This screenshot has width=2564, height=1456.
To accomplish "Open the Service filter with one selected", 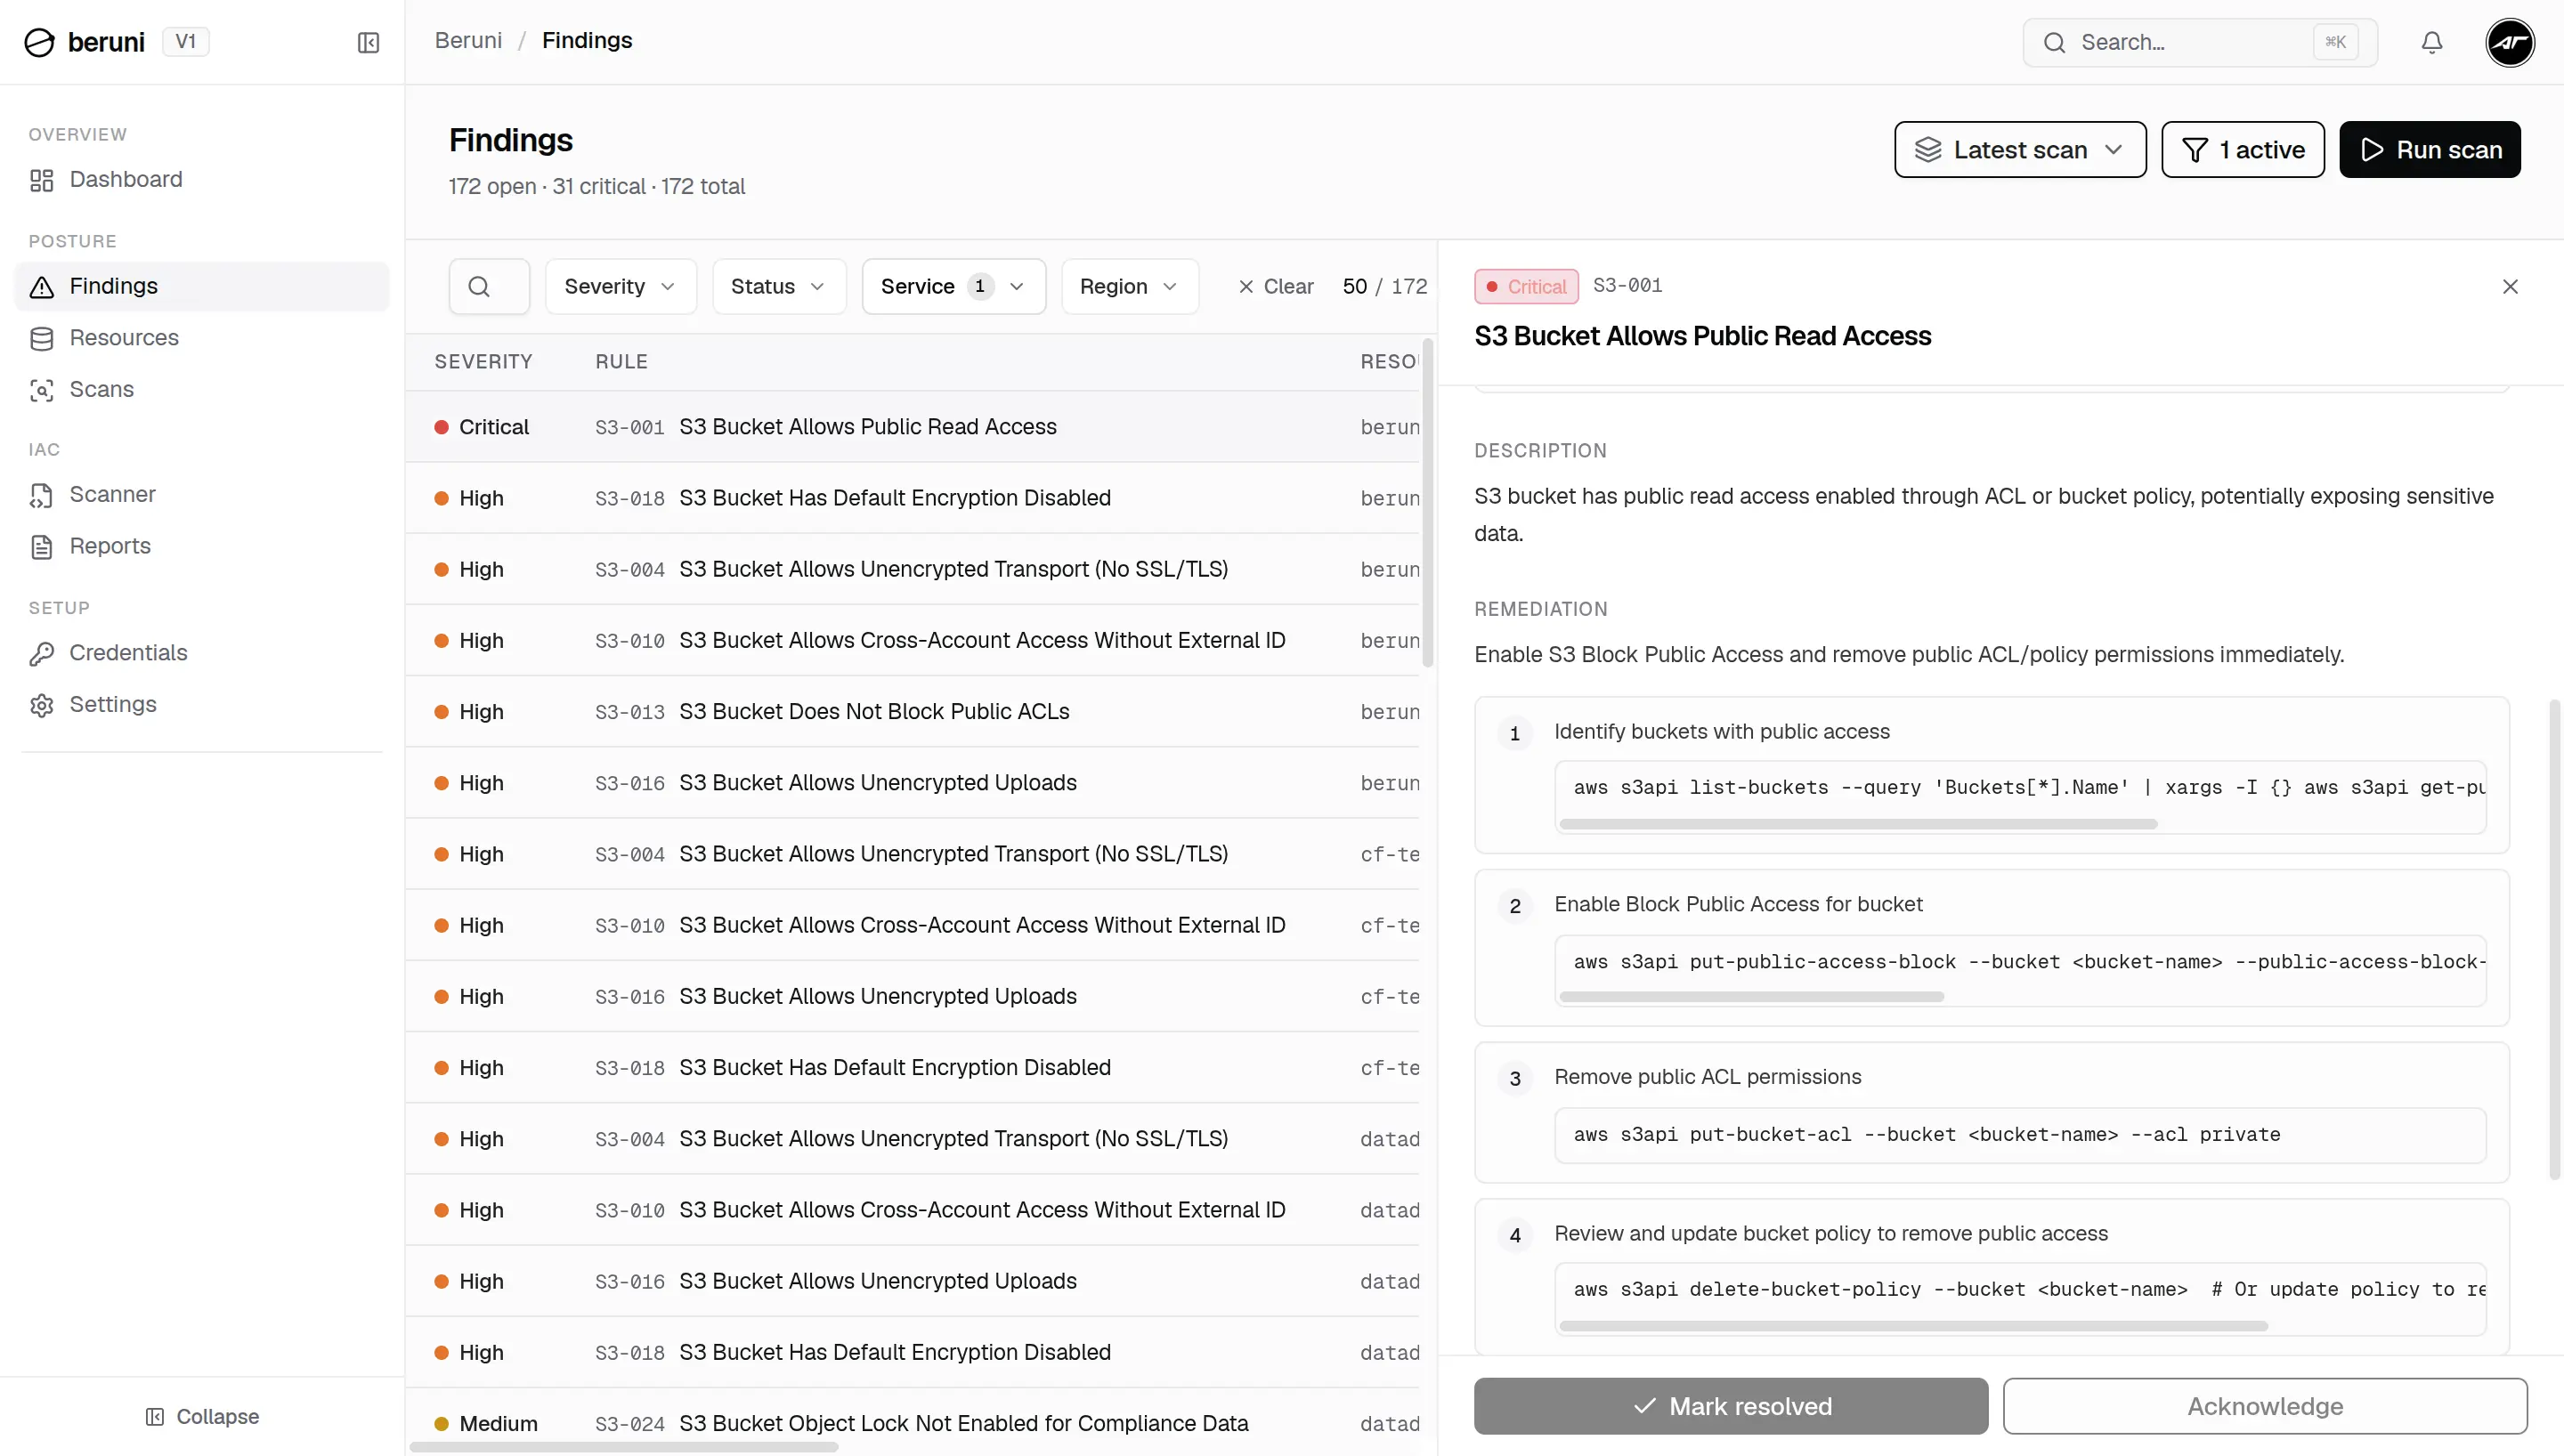I will point(953,287).
